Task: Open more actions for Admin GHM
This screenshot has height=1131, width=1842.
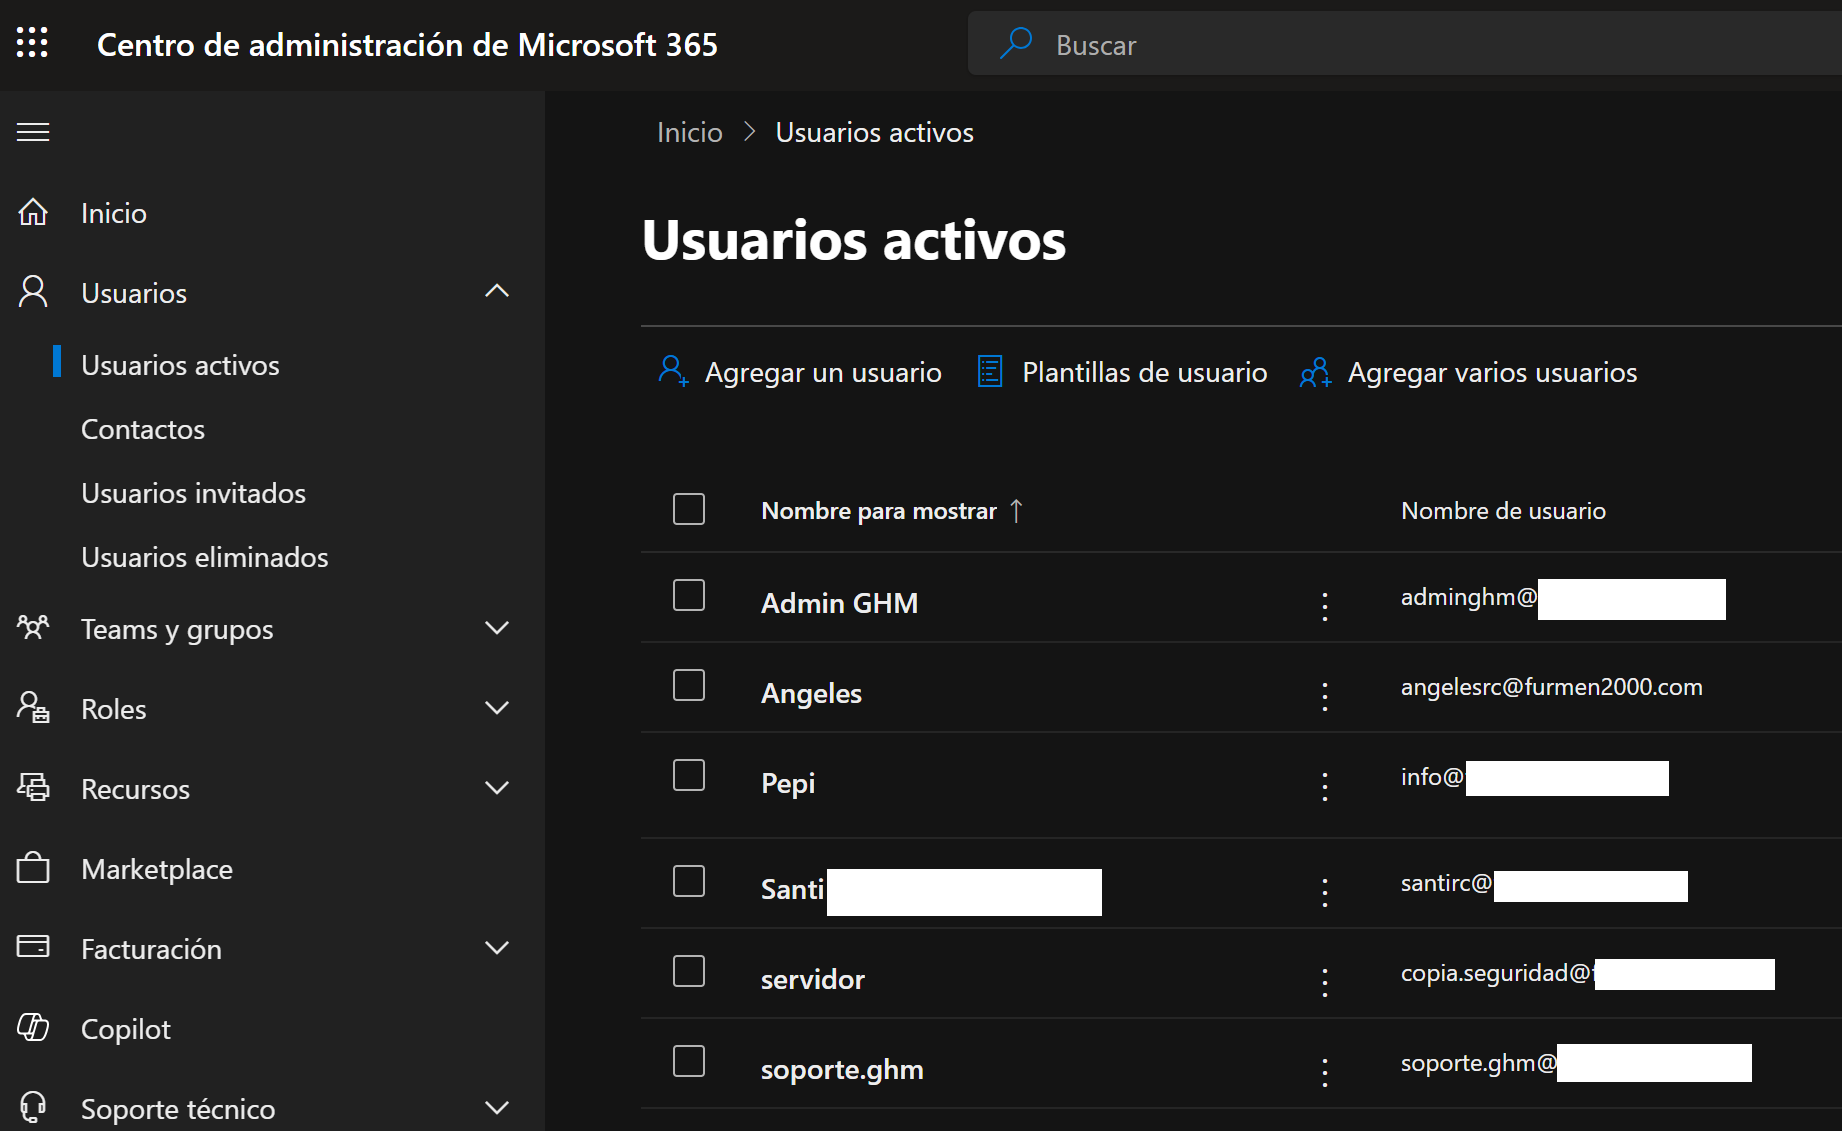Action: (x=1325, y=605)
